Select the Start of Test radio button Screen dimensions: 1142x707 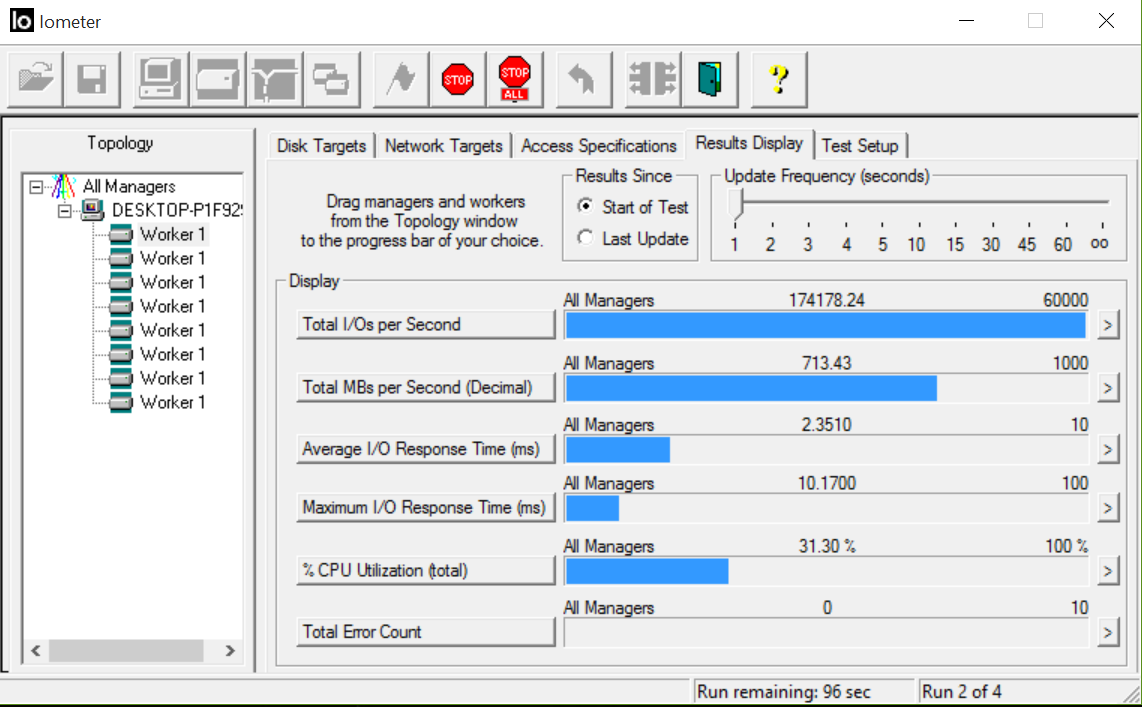tap(585, 207)
